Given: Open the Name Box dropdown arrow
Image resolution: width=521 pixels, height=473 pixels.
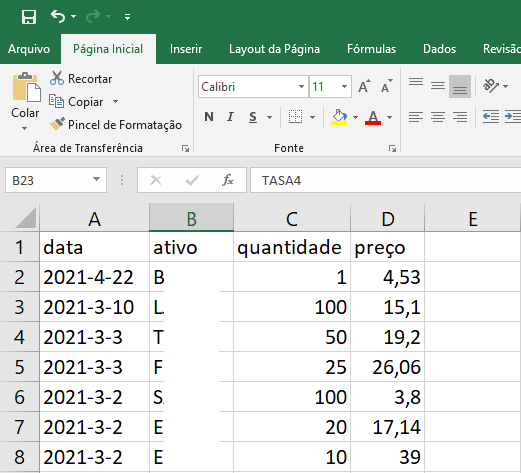Looking at the screenshot, I should tap(96, 180).
